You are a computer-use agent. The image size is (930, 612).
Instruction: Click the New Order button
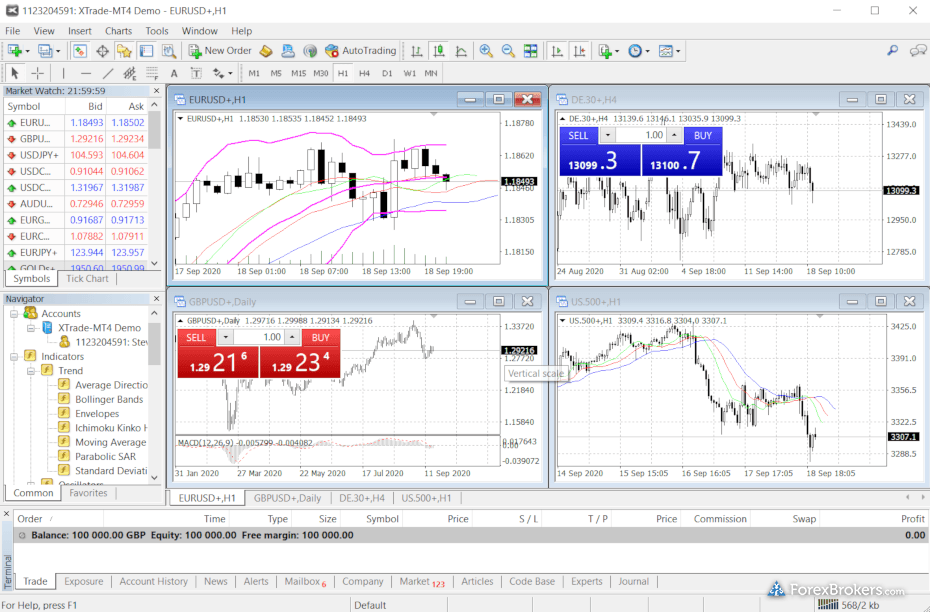(220, 51)
